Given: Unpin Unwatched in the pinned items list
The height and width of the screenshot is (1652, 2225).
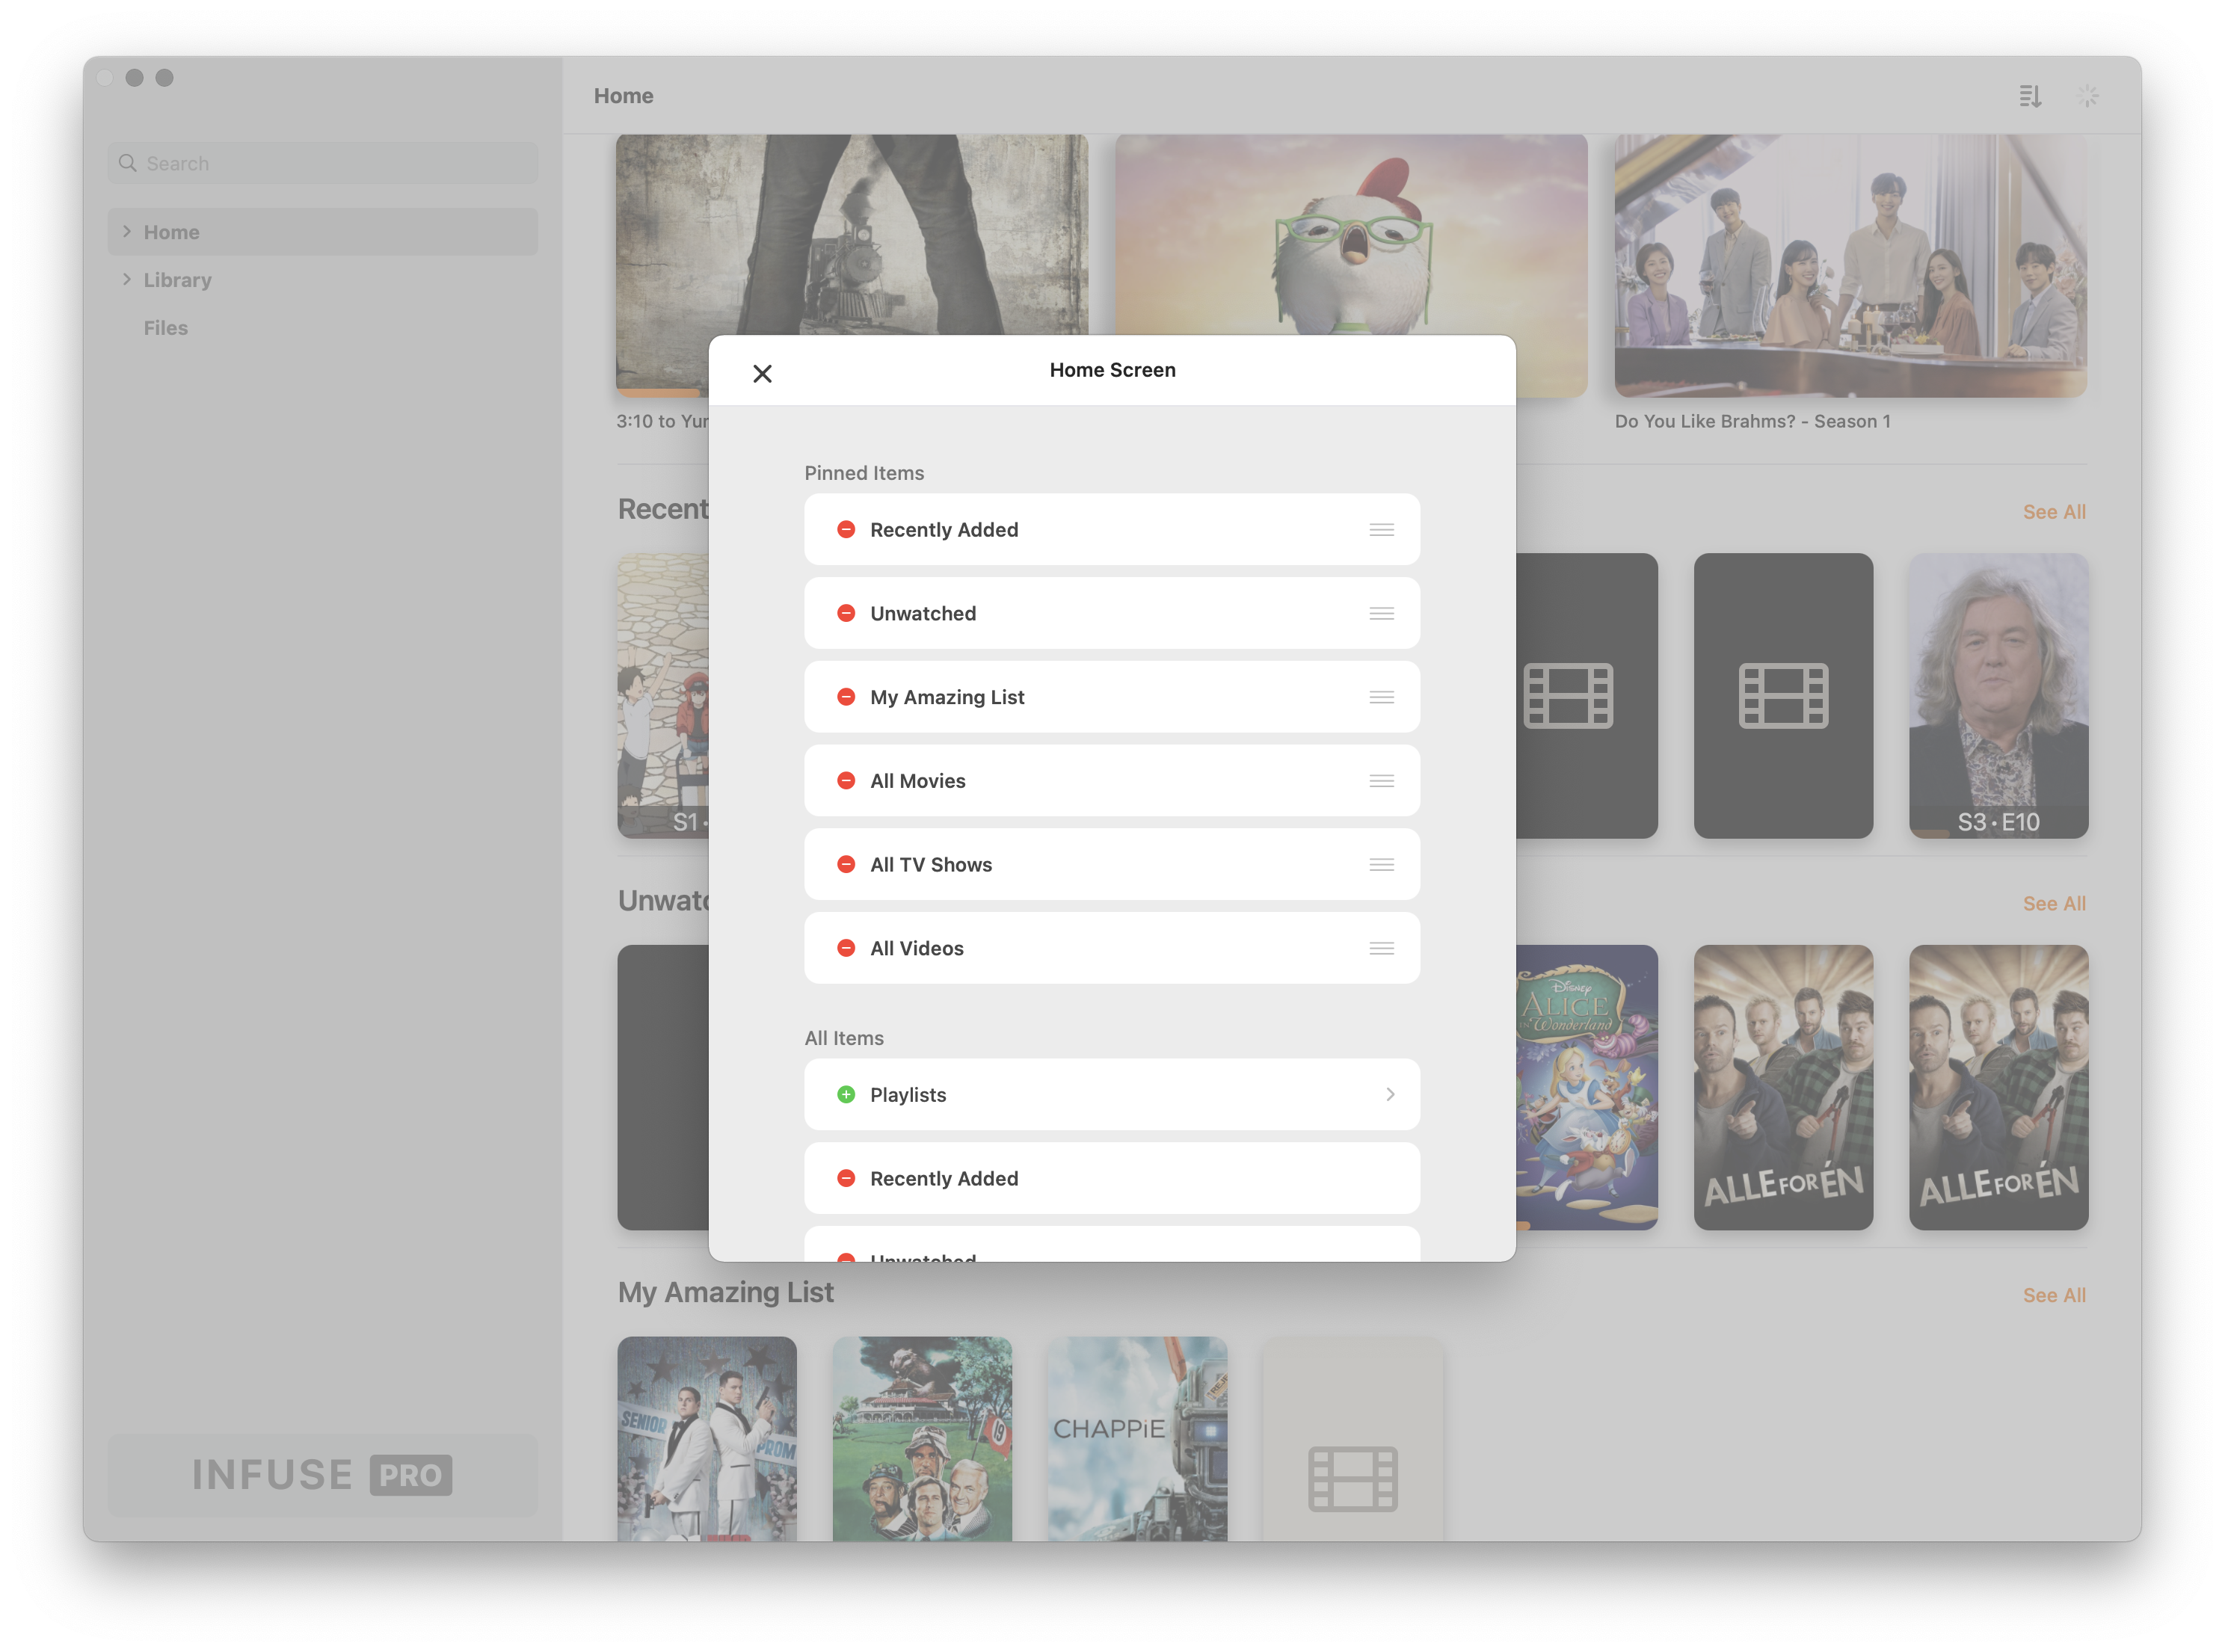Looking at the screenshot, I should point(846,613).
